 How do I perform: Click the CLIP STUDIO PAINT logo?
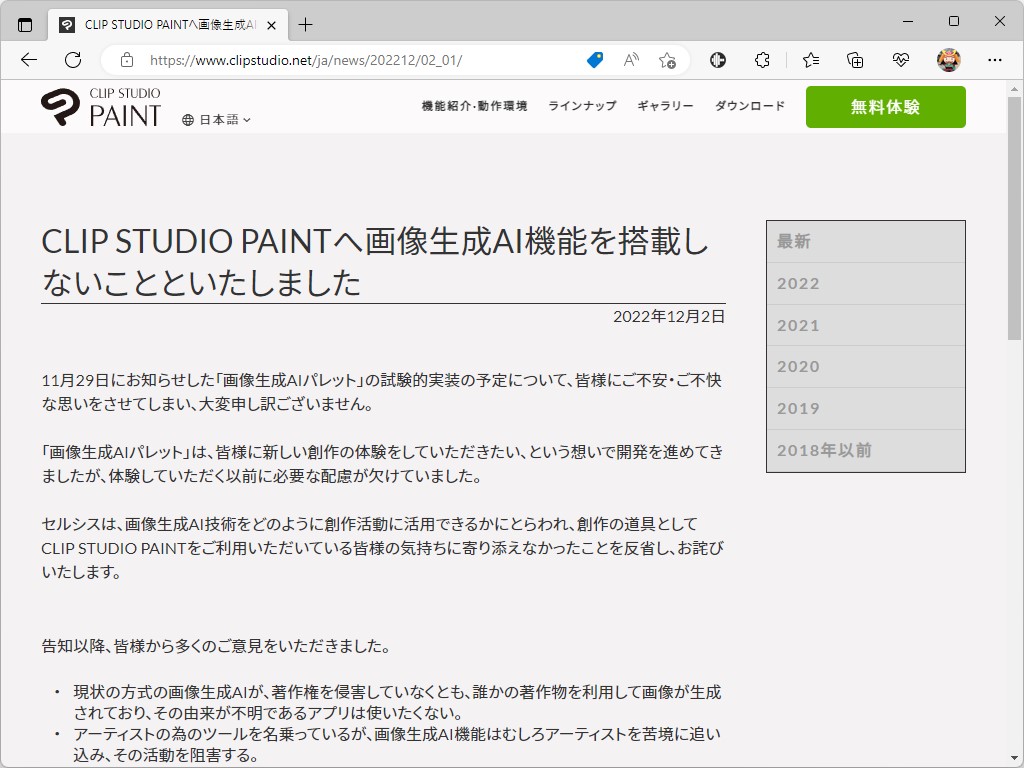(101, 107)
